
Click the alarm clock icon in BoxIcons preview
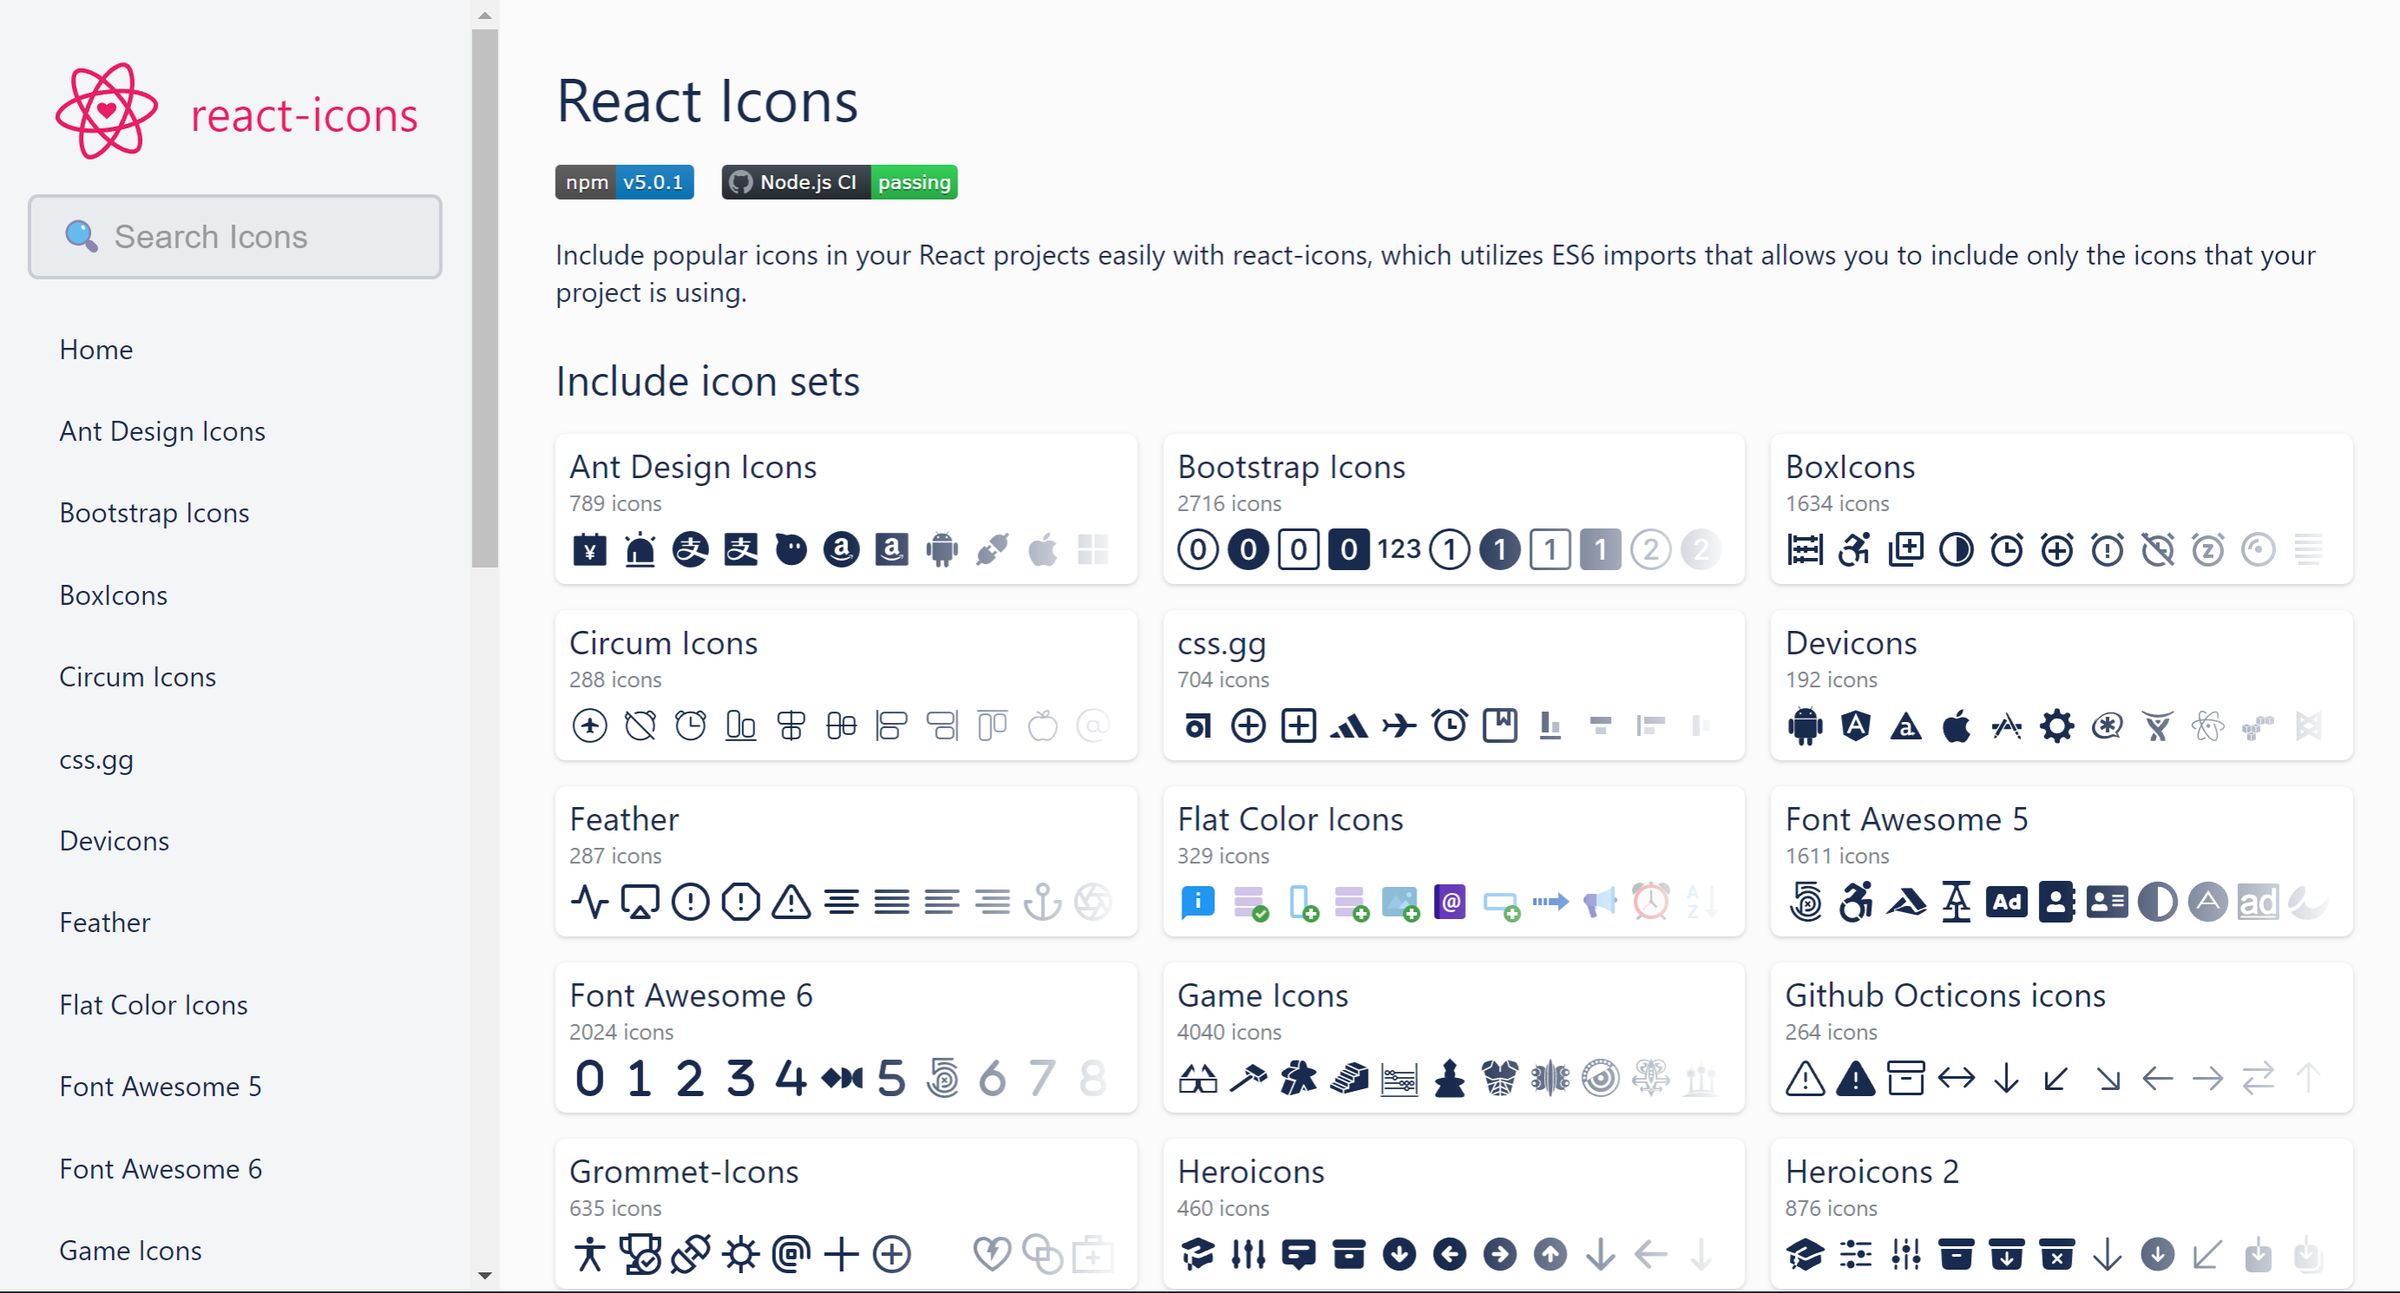(x=2007, y=549)
